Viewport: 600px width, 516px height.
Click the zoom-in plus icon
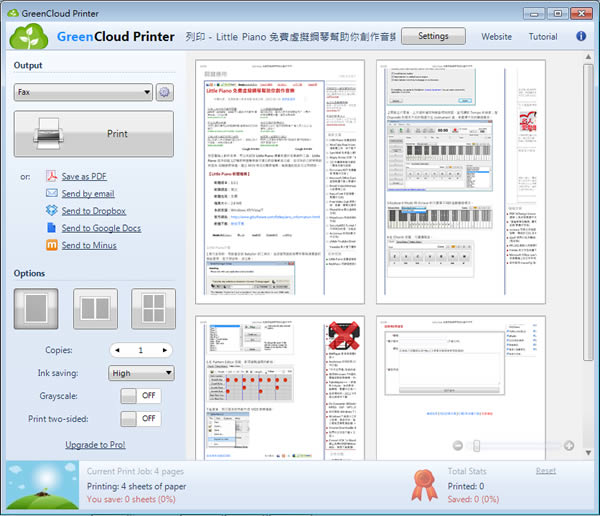(569, 445)
